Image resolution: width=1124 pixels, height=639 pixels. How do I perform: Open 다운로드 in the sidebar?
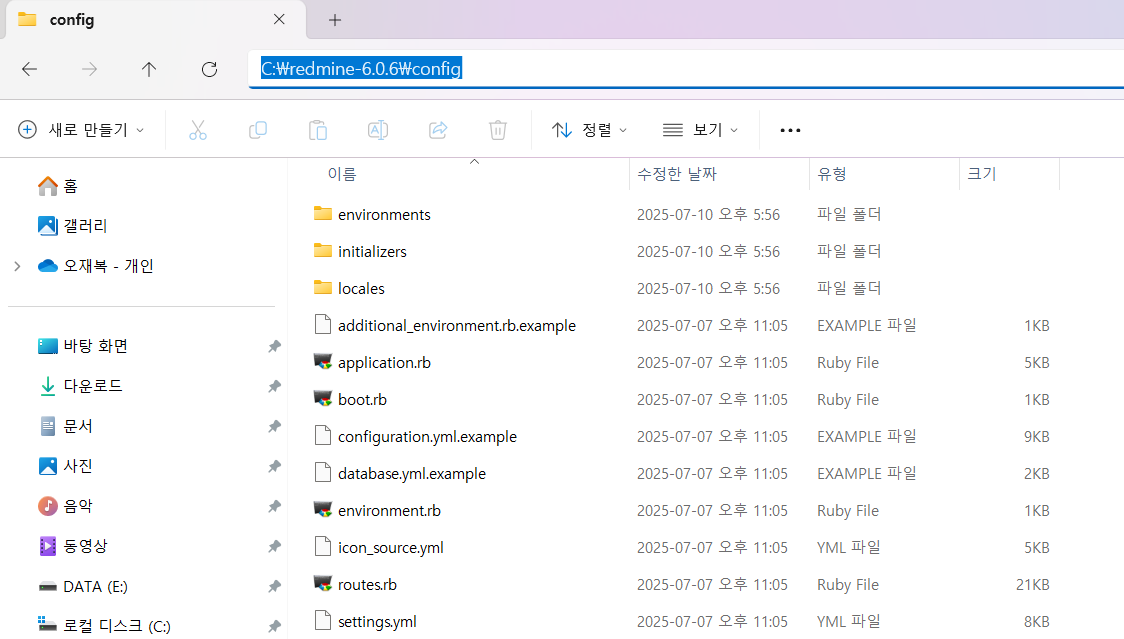pos(93,386)
